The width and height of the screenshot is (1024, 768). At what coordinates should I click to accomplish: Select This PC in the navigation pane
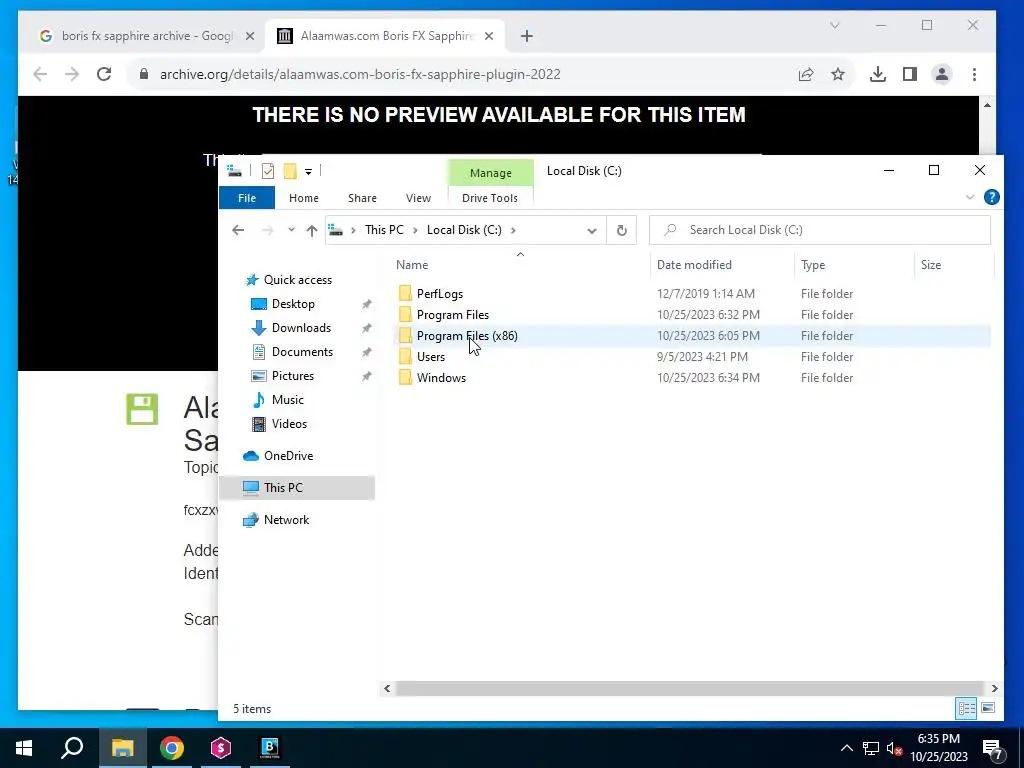pyautogui.click(x=283, y=488)
